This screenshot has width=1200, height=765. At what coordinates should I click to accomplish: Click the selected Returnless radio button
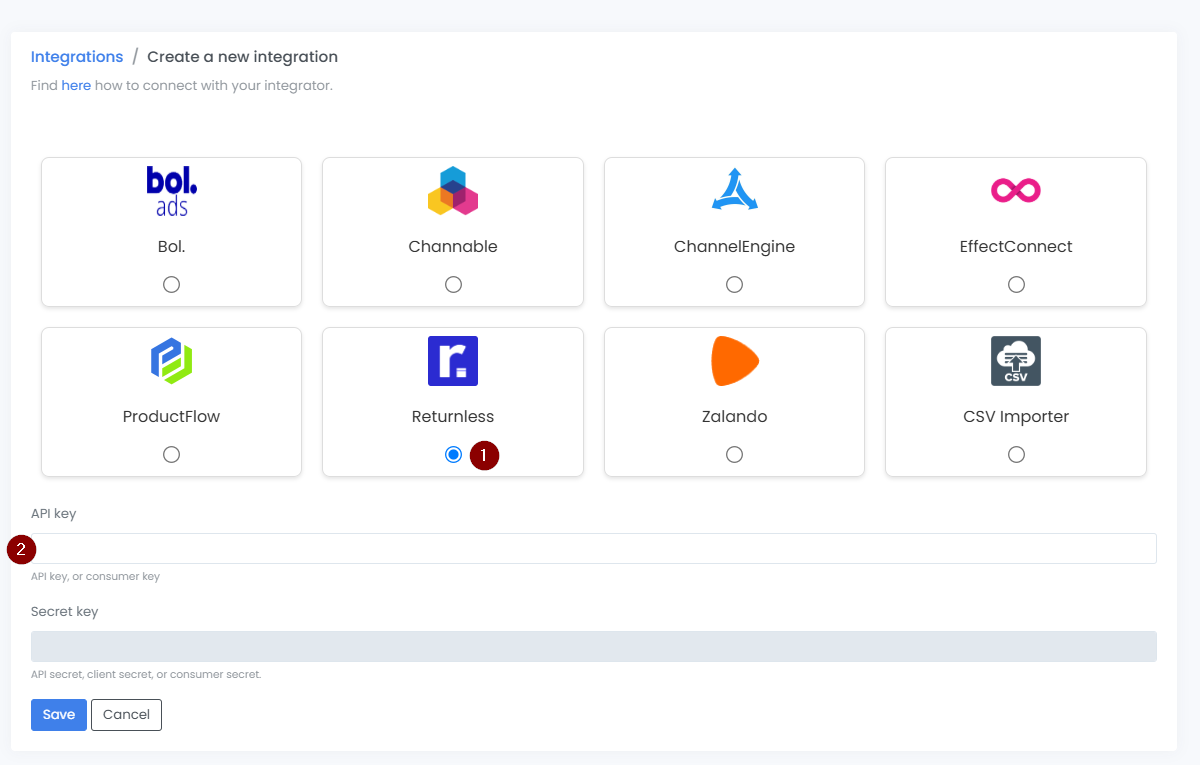click(x=453, y=455)
